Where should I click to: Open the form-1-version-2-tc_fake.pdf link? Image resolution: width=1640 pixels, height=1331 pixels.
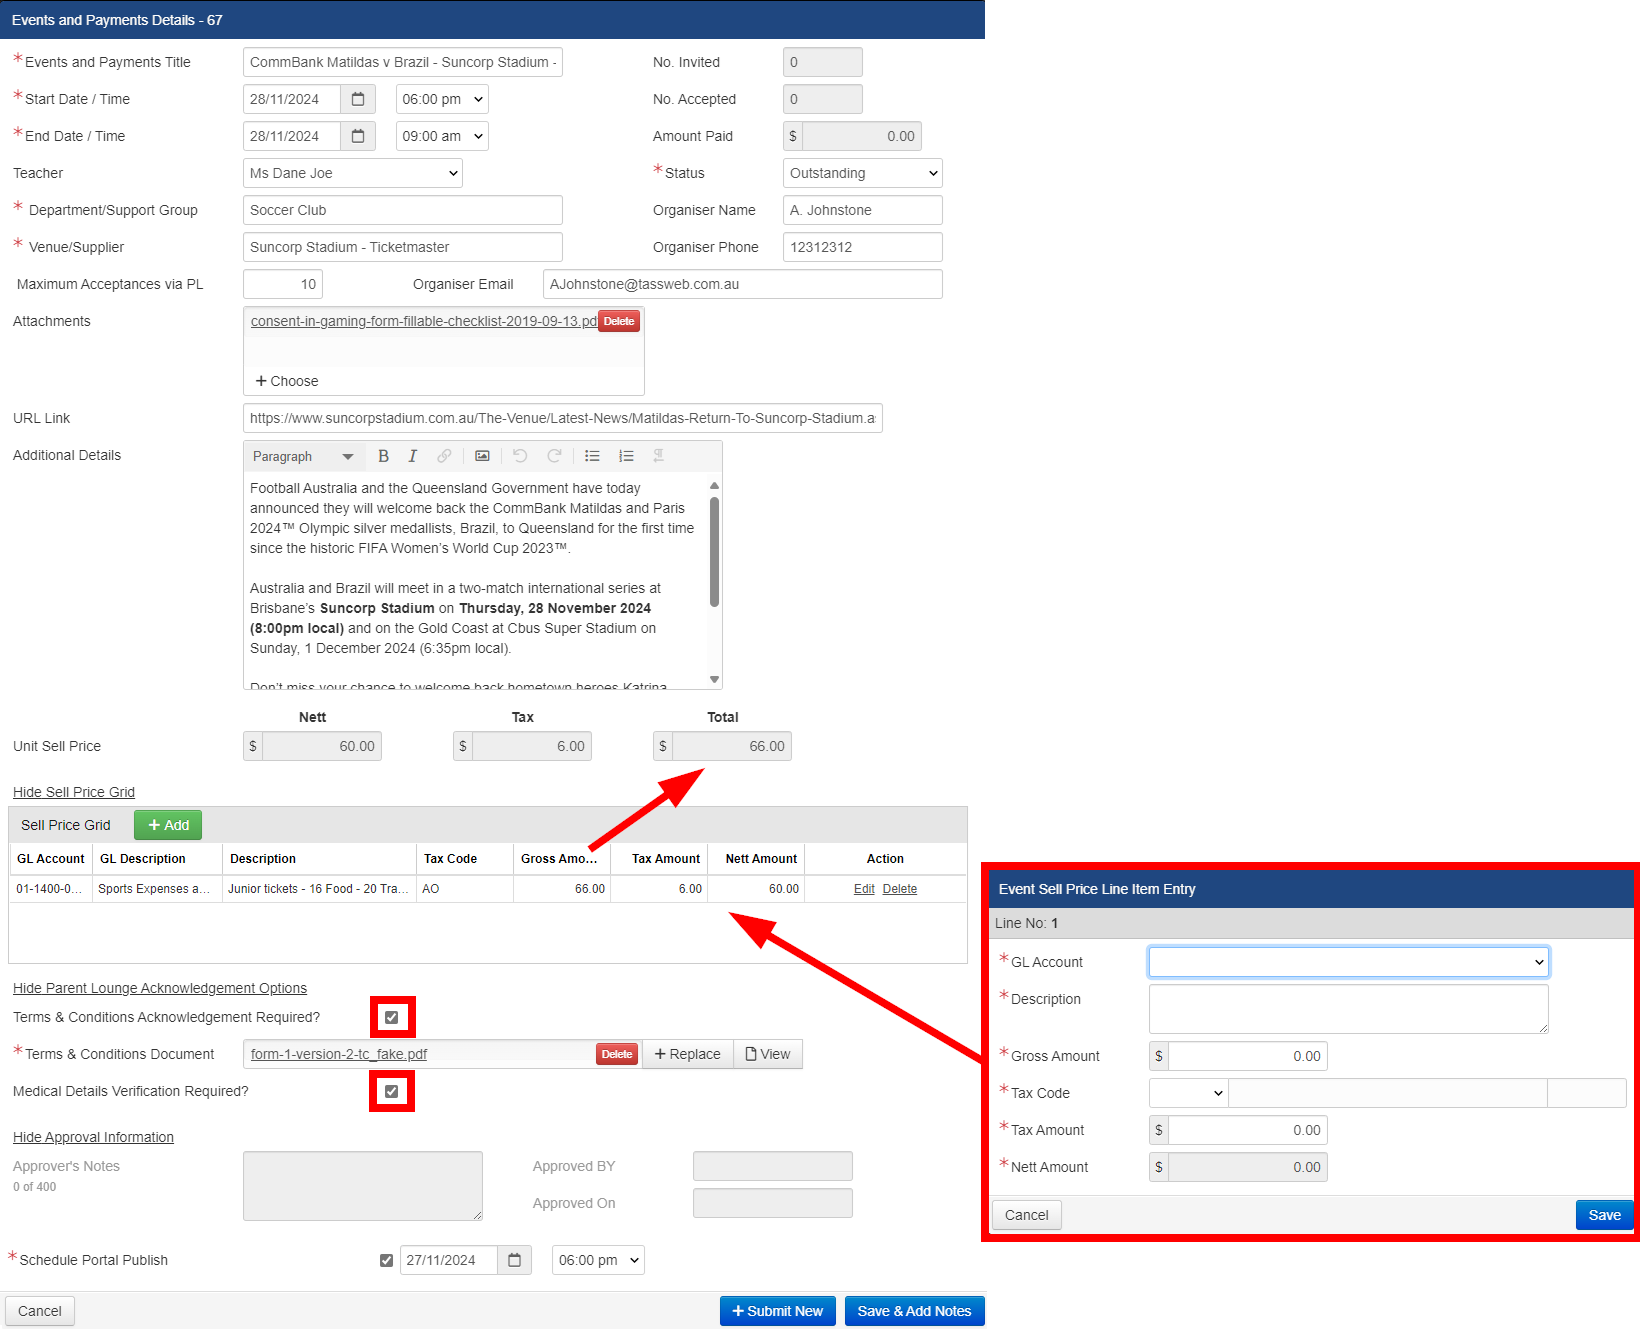(339, 1054)
